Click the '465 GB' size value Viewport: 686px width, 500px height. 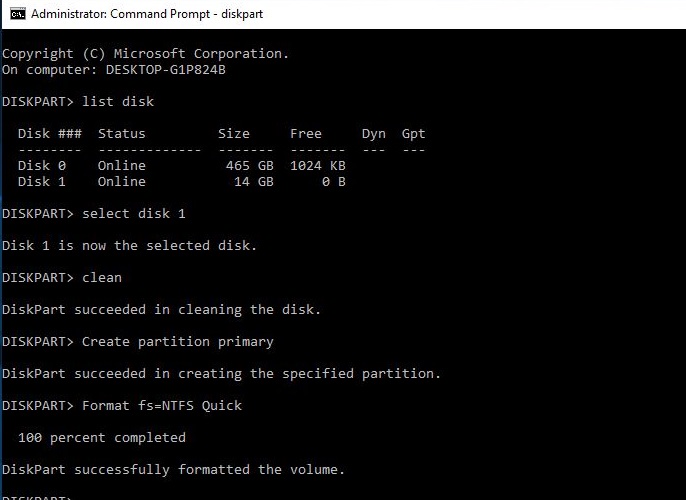(x=250, y=166)
